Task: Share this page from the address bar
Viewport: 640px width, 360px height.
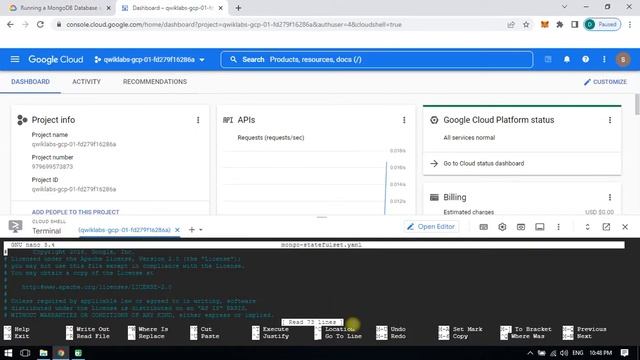Action: tap(511, 24)
